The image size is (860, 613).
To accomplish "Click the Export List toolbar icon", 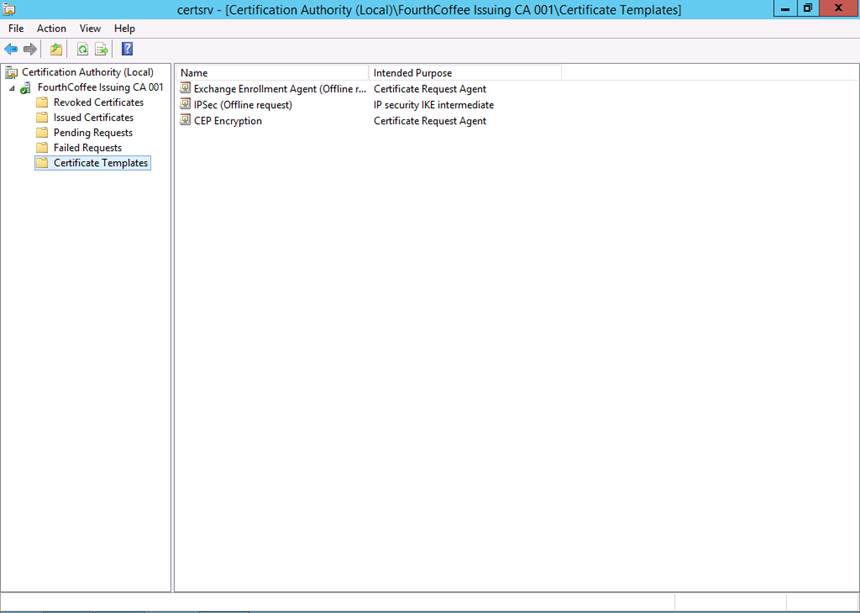I will coord(101,49).
